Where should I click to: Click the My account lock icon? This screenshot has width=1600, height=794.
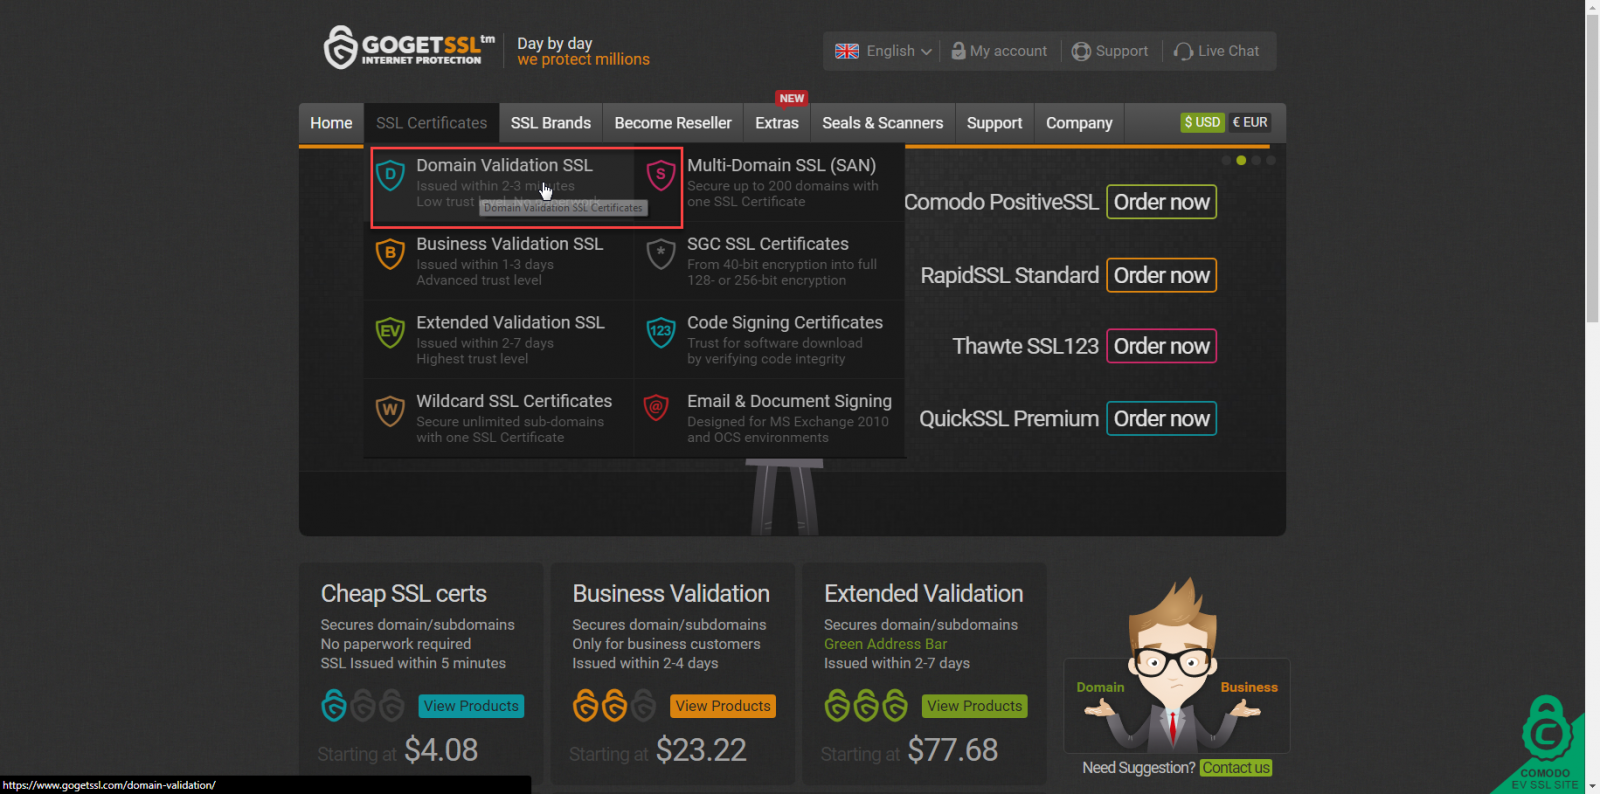click(958, 51)
